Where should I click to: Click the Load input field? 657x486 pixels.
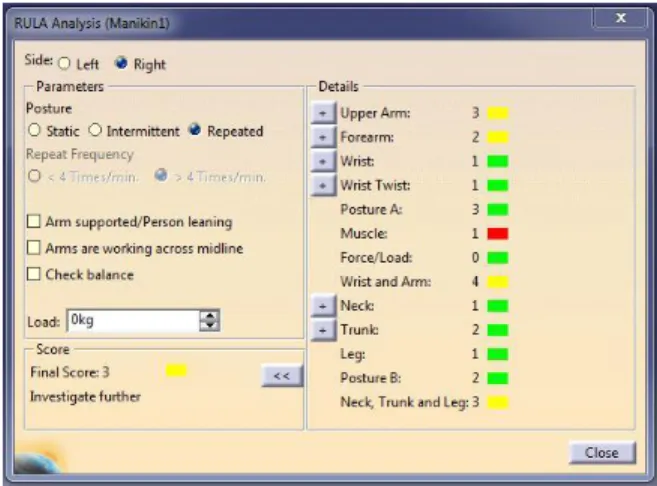(133, 321)
